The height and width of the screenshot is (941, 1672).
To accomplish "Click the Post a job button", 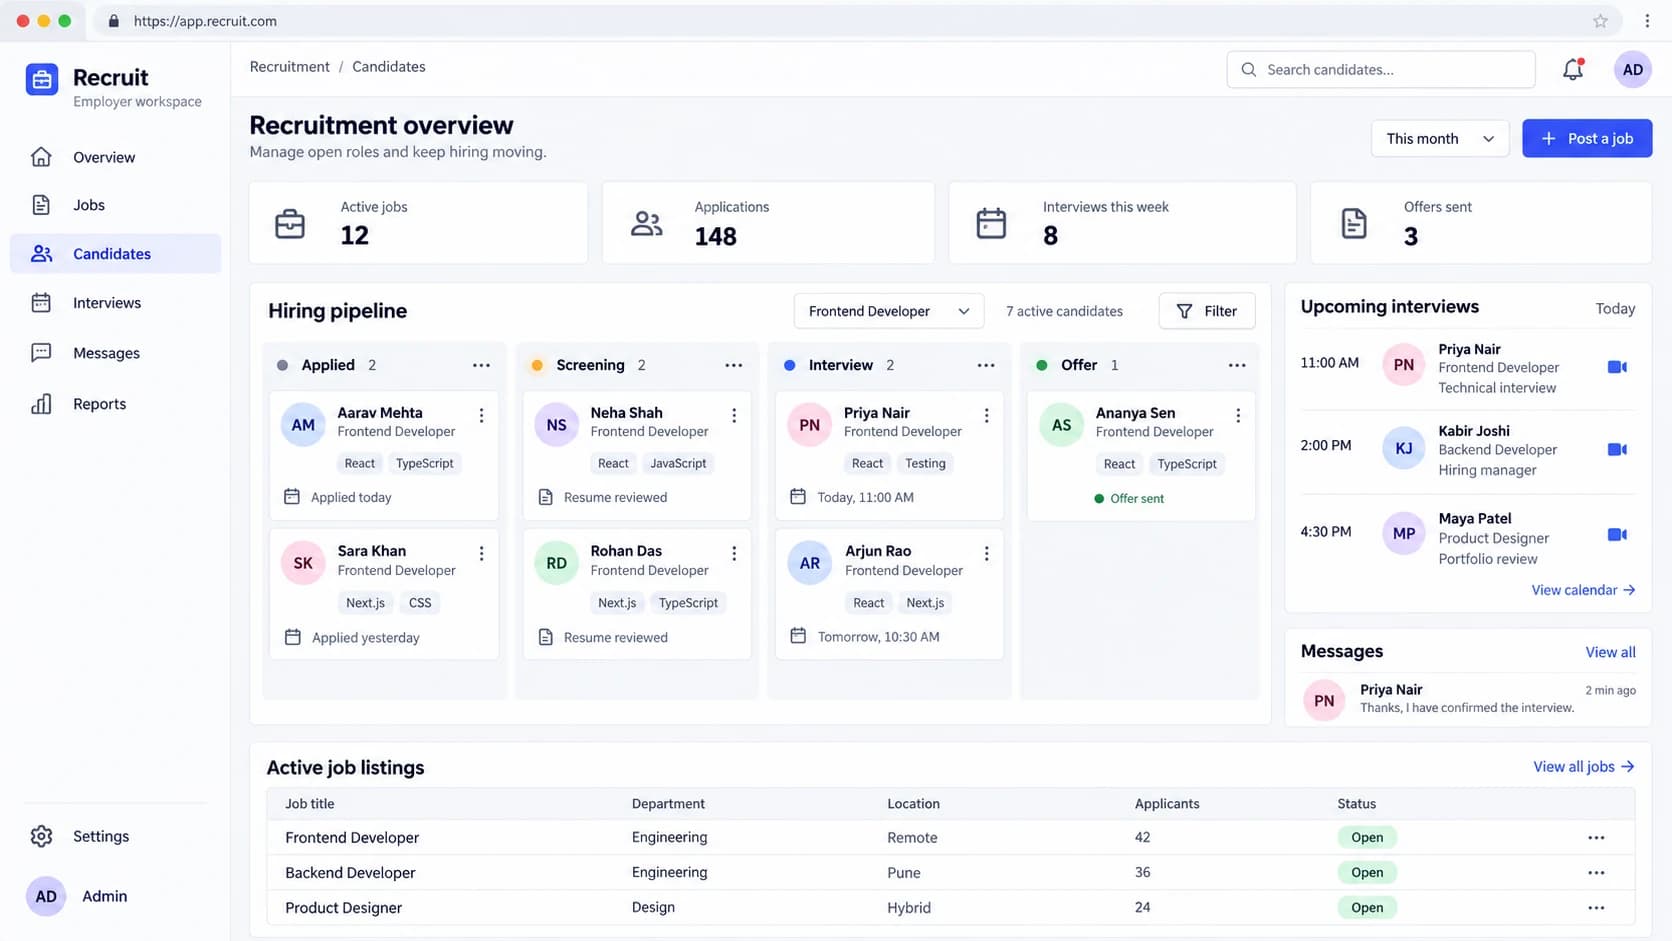I will tap(1587, 138).
